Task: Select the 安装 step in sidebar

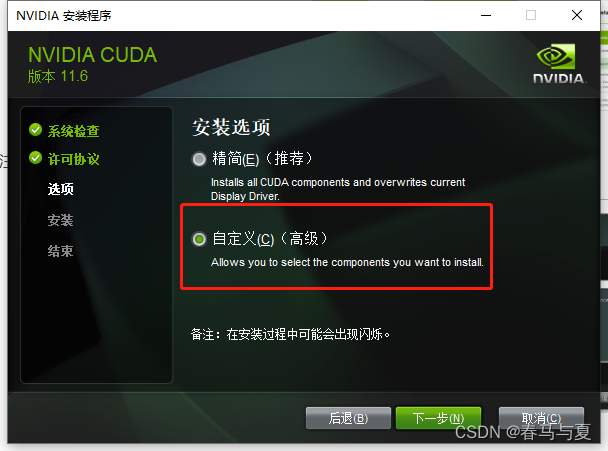Action: [x=60, y=220]
